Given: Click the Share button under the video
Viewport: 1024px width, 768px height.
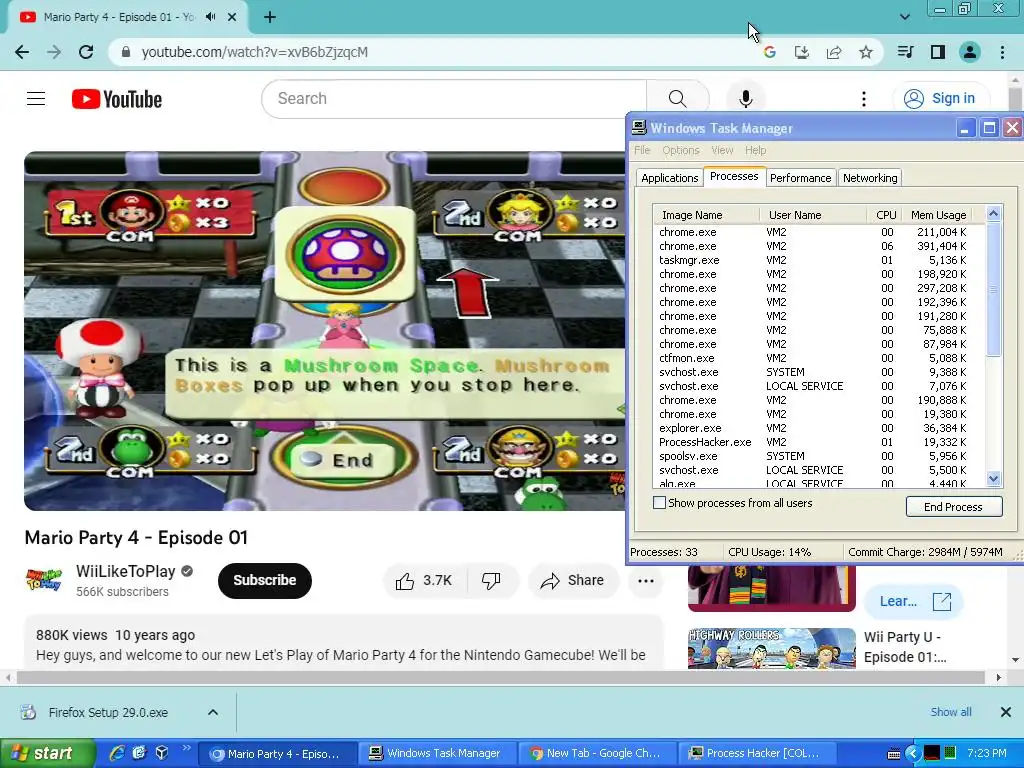Looking at the screenshot, I should (573, 581).
